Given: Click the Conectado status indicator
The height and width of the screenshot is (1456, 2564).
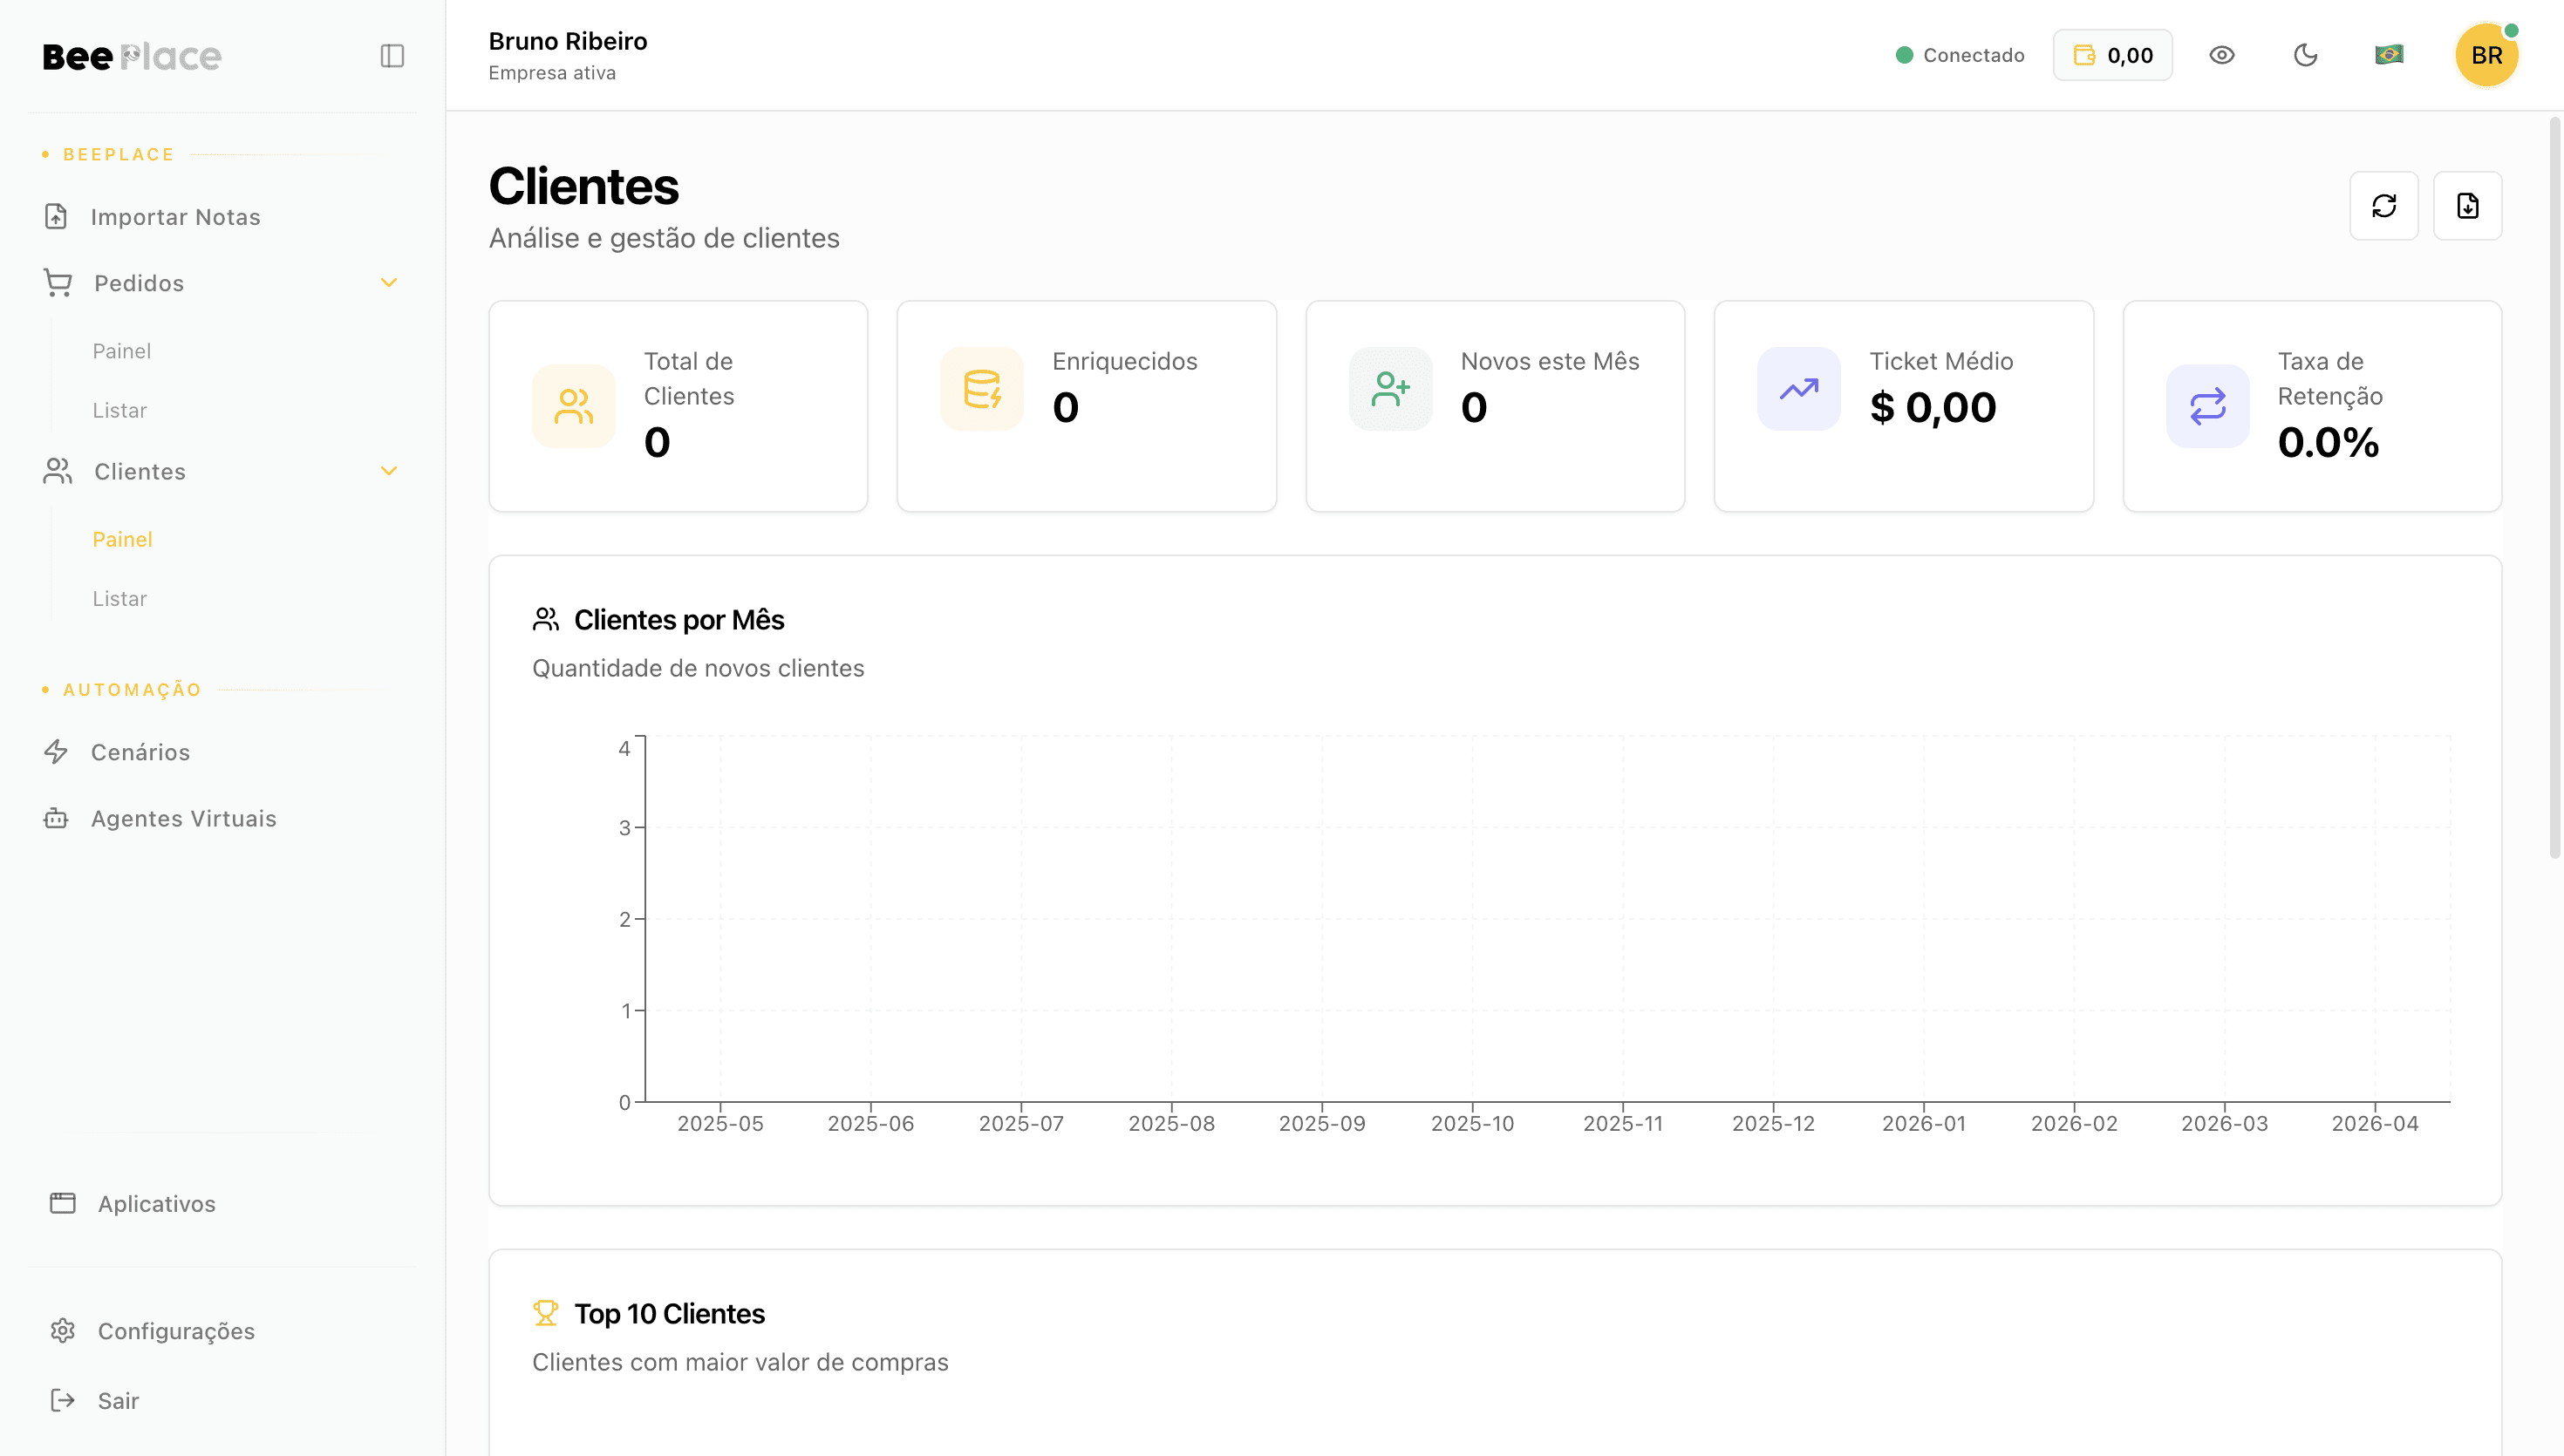Looking at the screenshot, I should (1960, 55).
